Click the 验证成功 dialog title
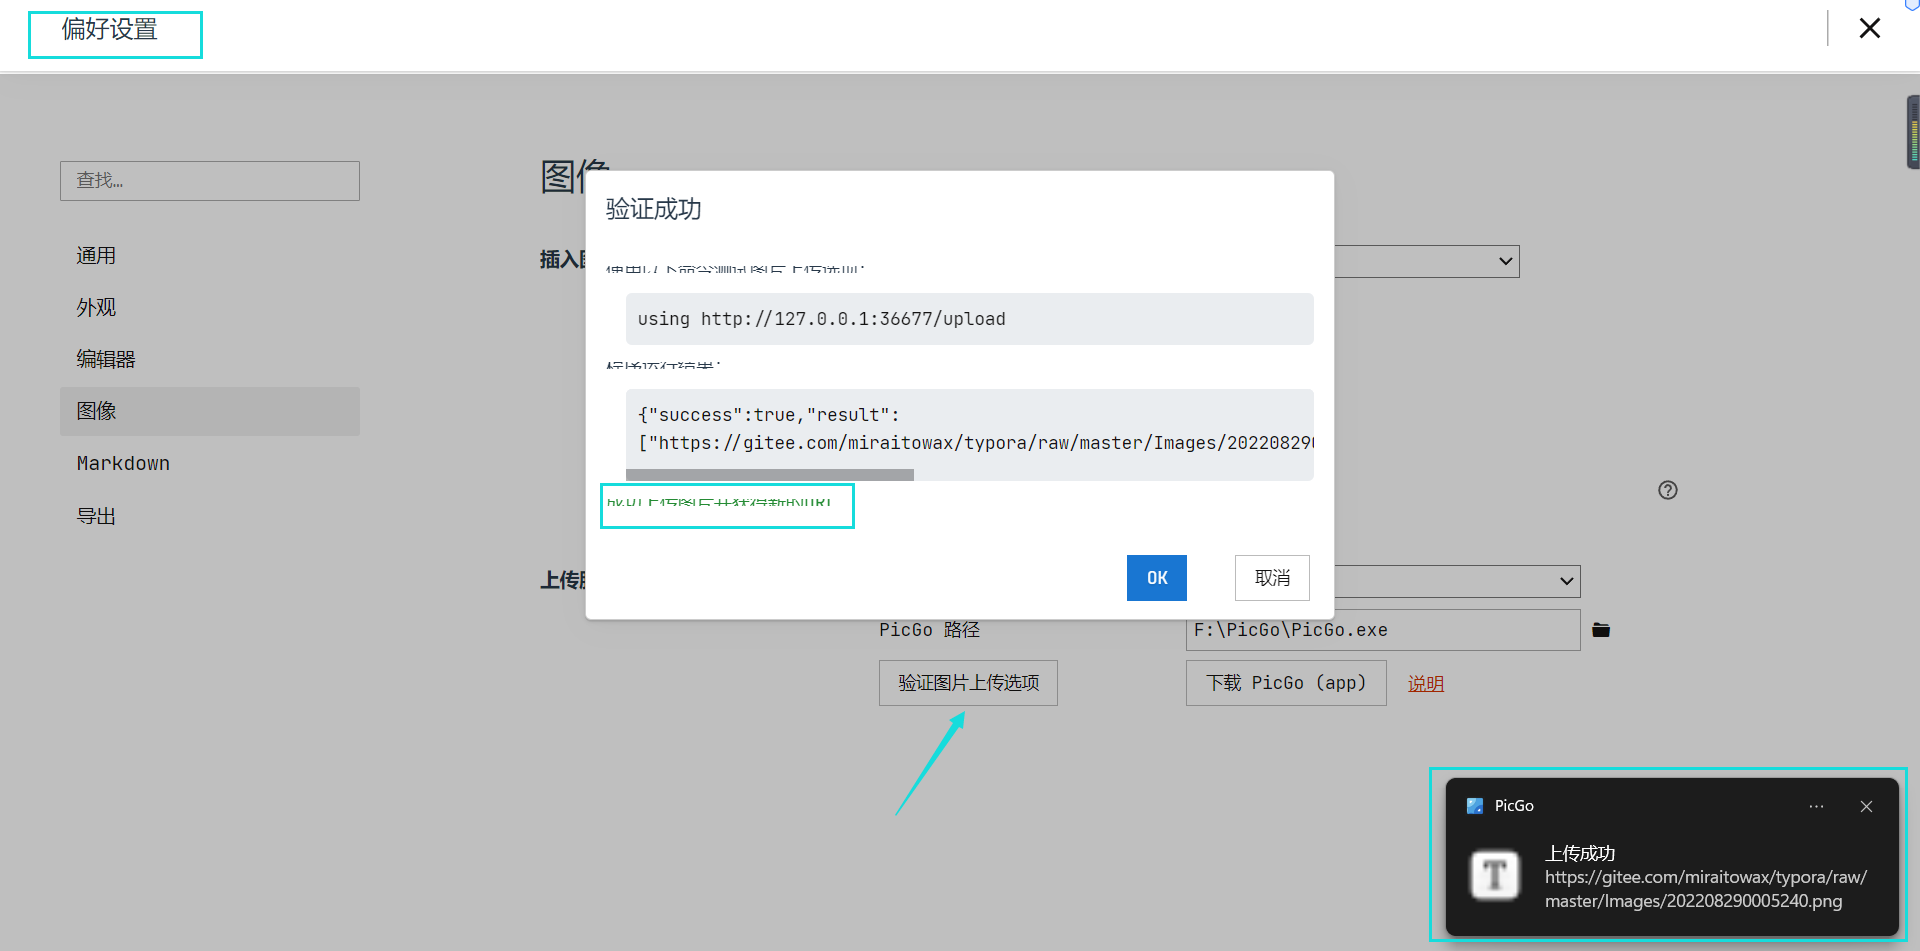The image size is (1920, 951). tap(654, 209)
